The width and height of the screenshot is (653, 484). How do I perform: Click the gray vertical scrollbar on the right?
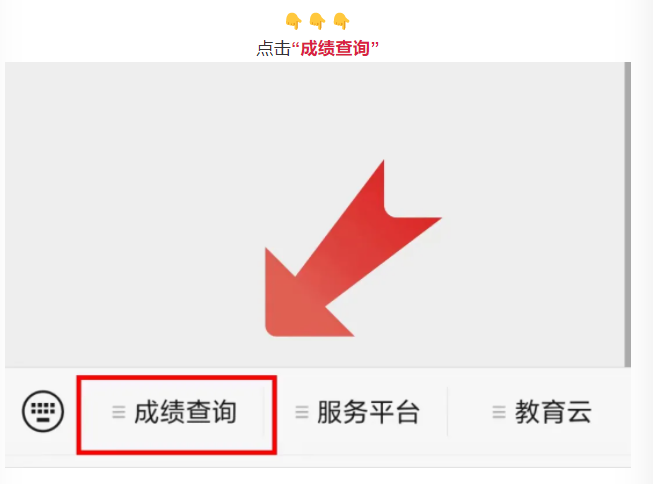tap(628, 215)
